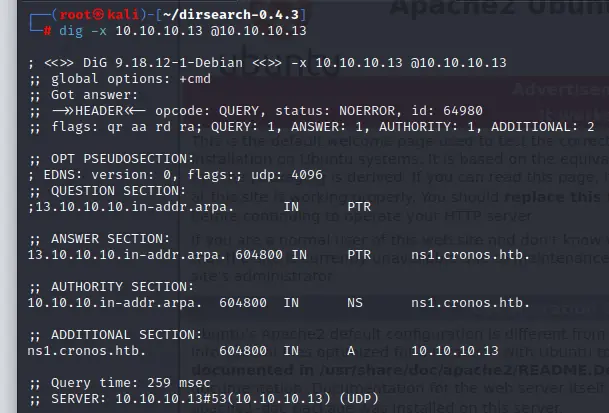Click the A record address 10.10.10.13
The image size is (609, 413).
click(455, 351)
